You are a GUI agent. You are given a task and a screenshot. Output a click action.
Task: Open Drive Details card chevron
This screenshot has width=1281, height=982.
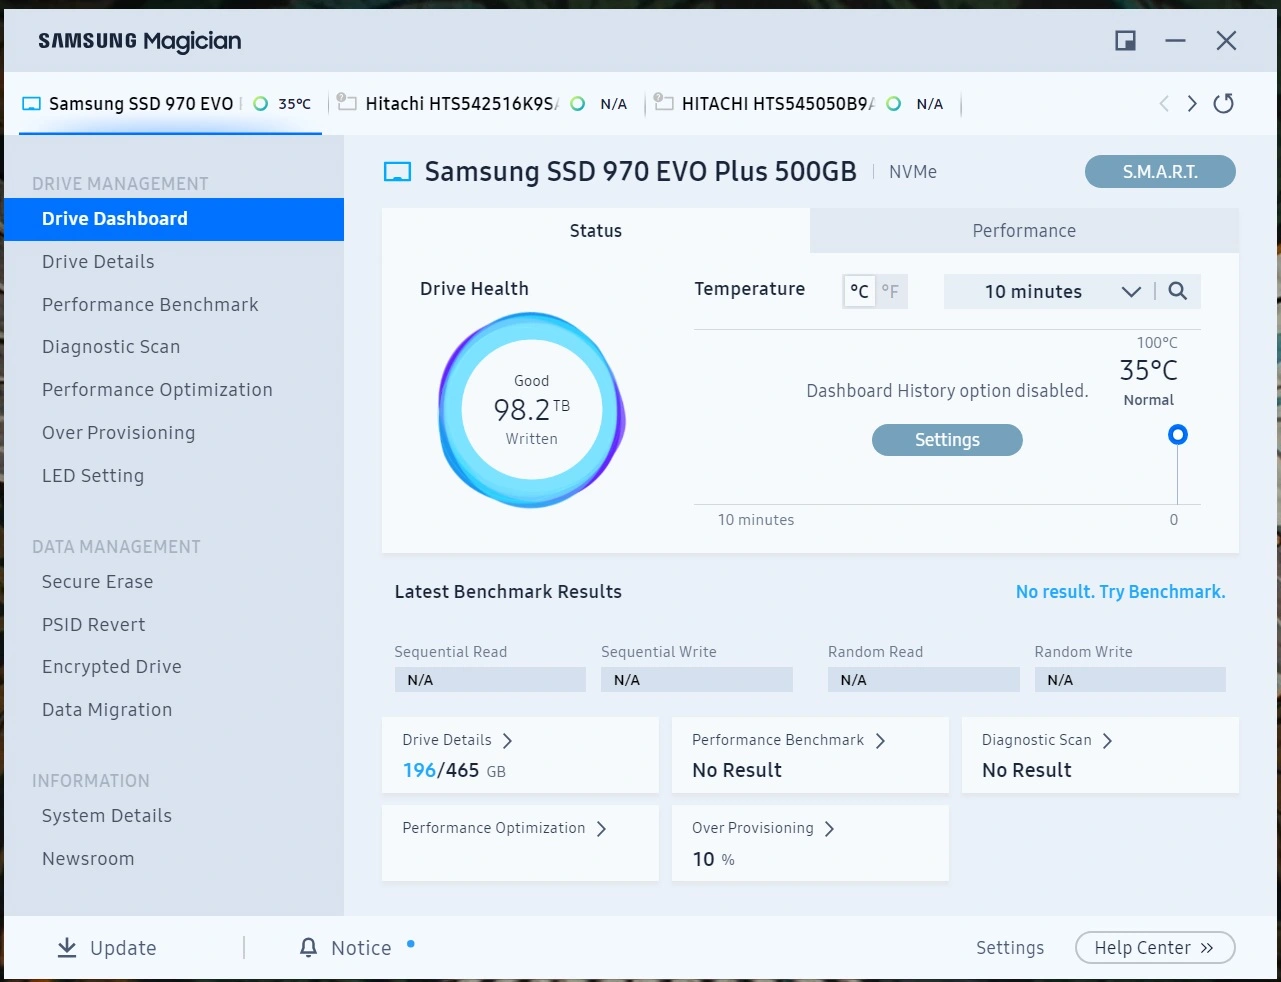point(507,741)
